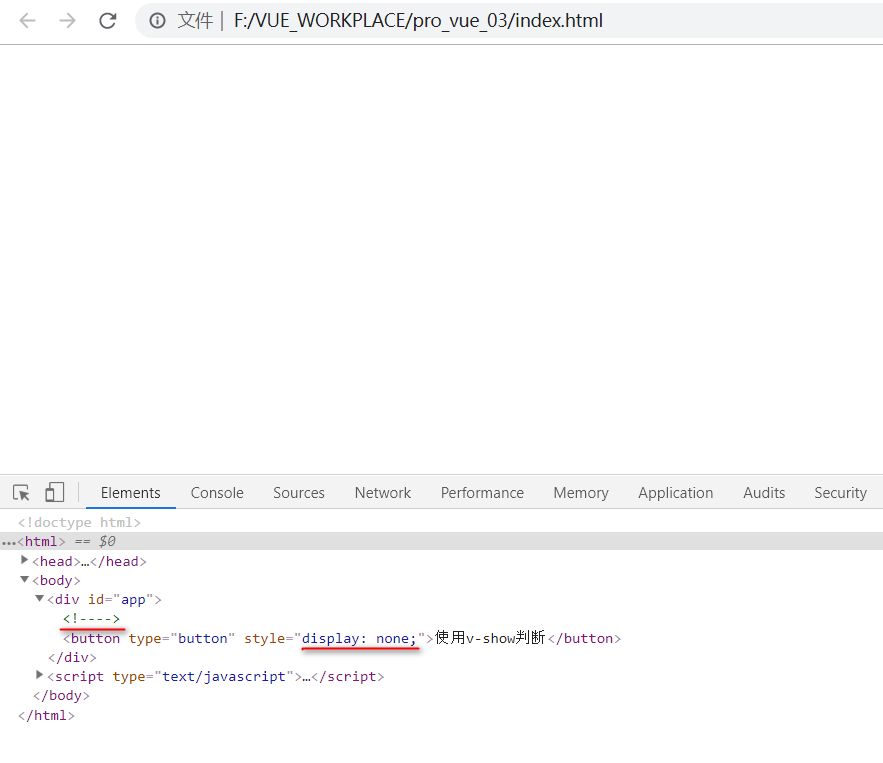This screenshot has height=763, width=883.
Task: Select the closing div tag
Action: (x=72, y=657)
